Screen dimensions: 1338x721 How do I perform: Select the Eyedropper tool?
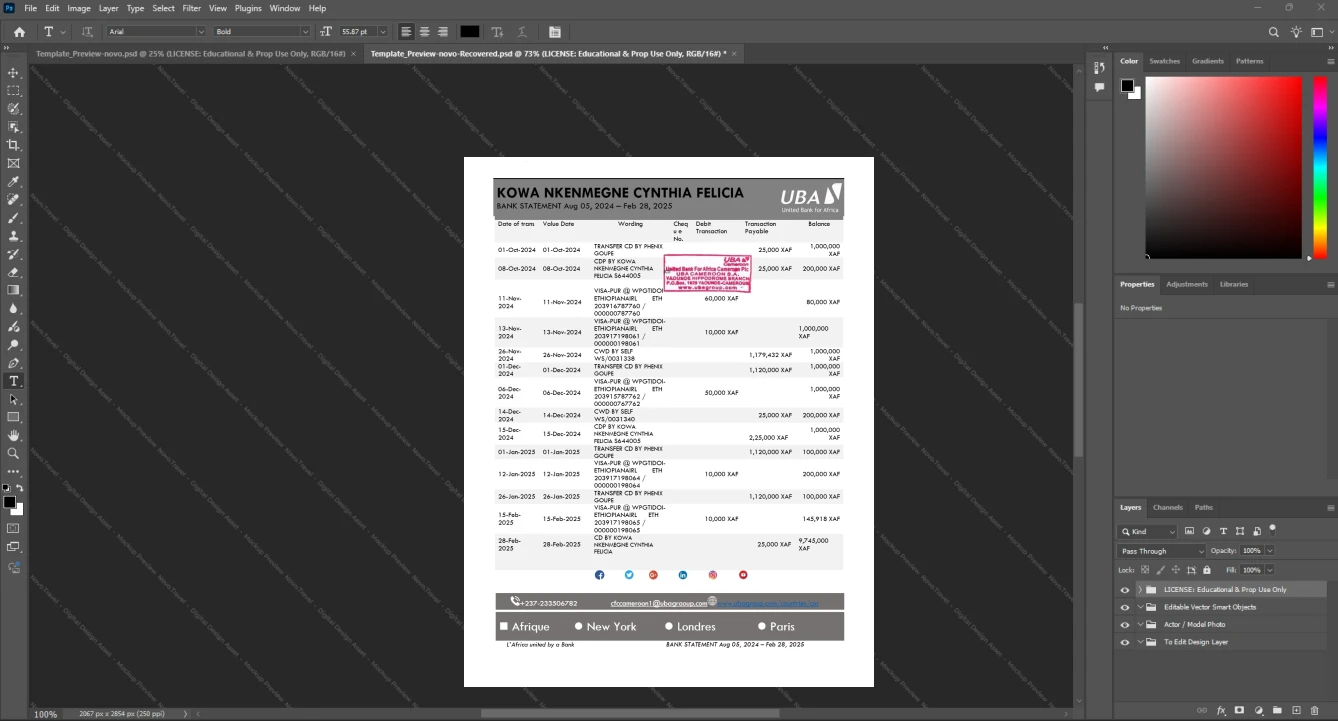tap(13, 182)
